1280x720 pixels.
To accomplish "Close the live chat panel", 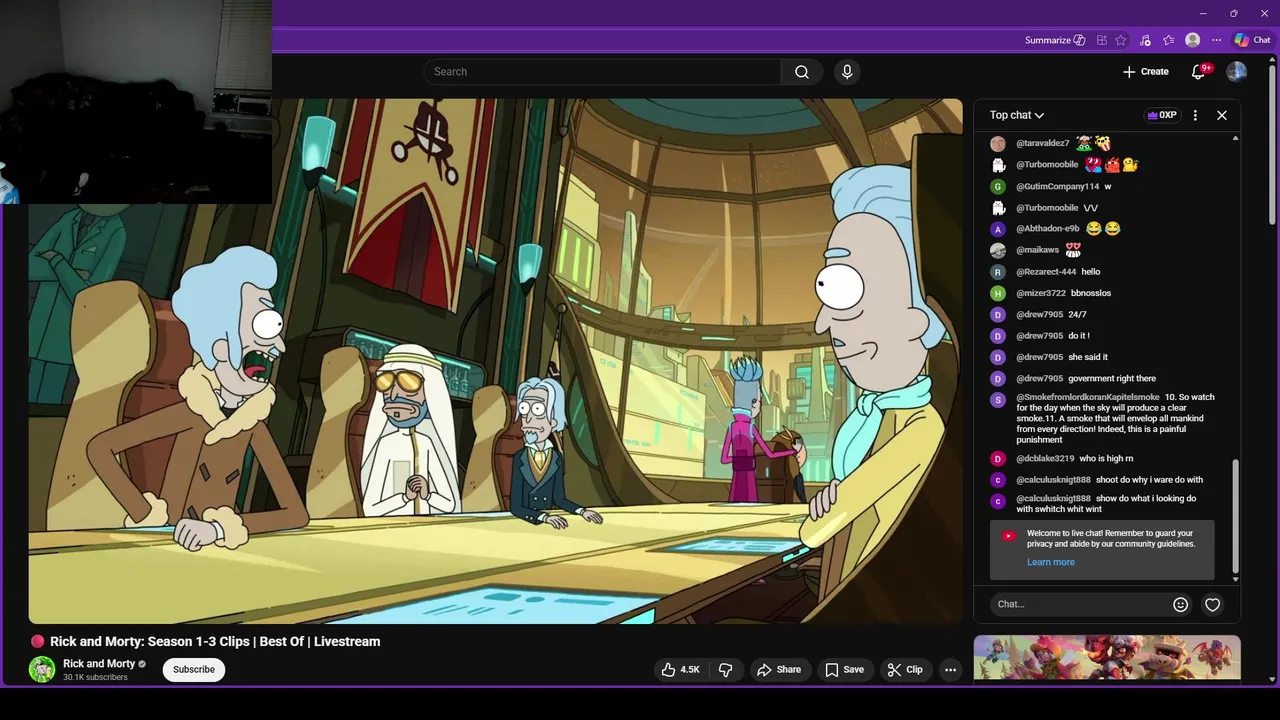I will [x=1222, y=115].
